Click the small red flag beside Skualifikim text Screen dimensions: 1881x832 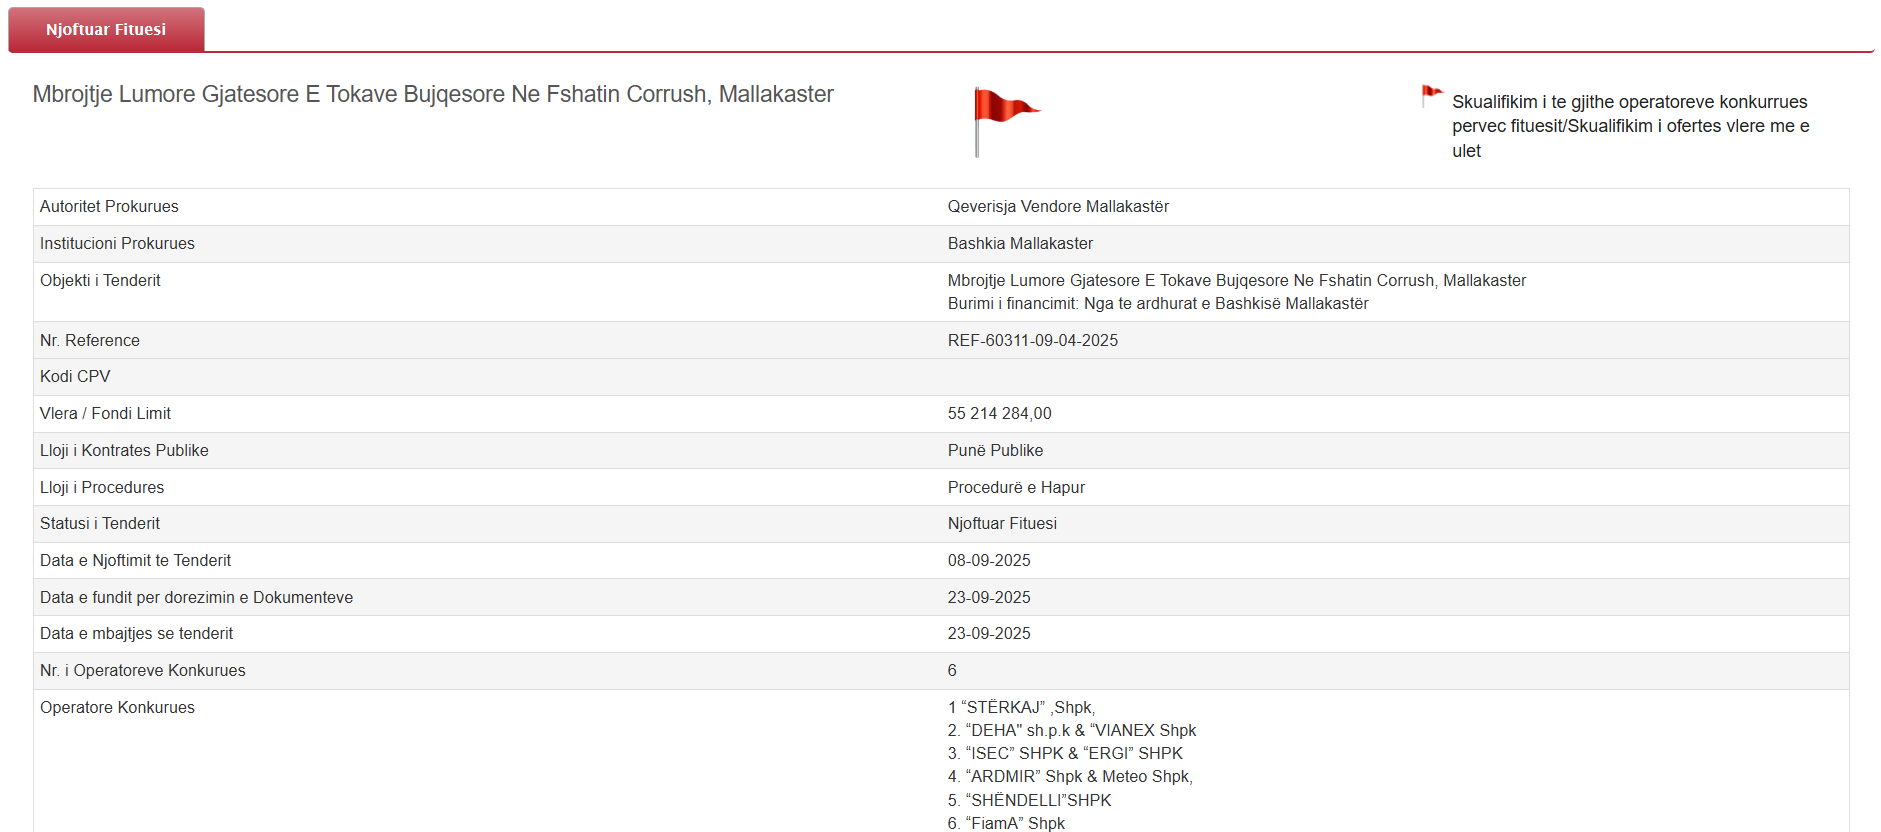click(x=1431, y=95)
